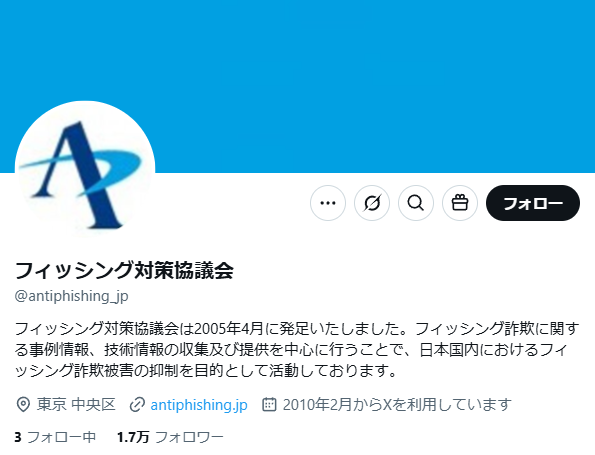This screenshot has width=595, height=455.
Task: Click the 東京 中央区 location text
Action: [x=76, y=405]
